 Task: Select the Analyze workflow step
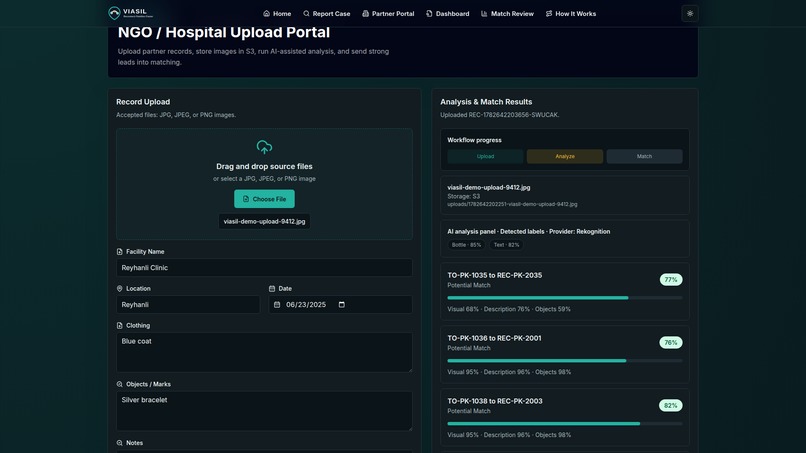tap(565, 156)
